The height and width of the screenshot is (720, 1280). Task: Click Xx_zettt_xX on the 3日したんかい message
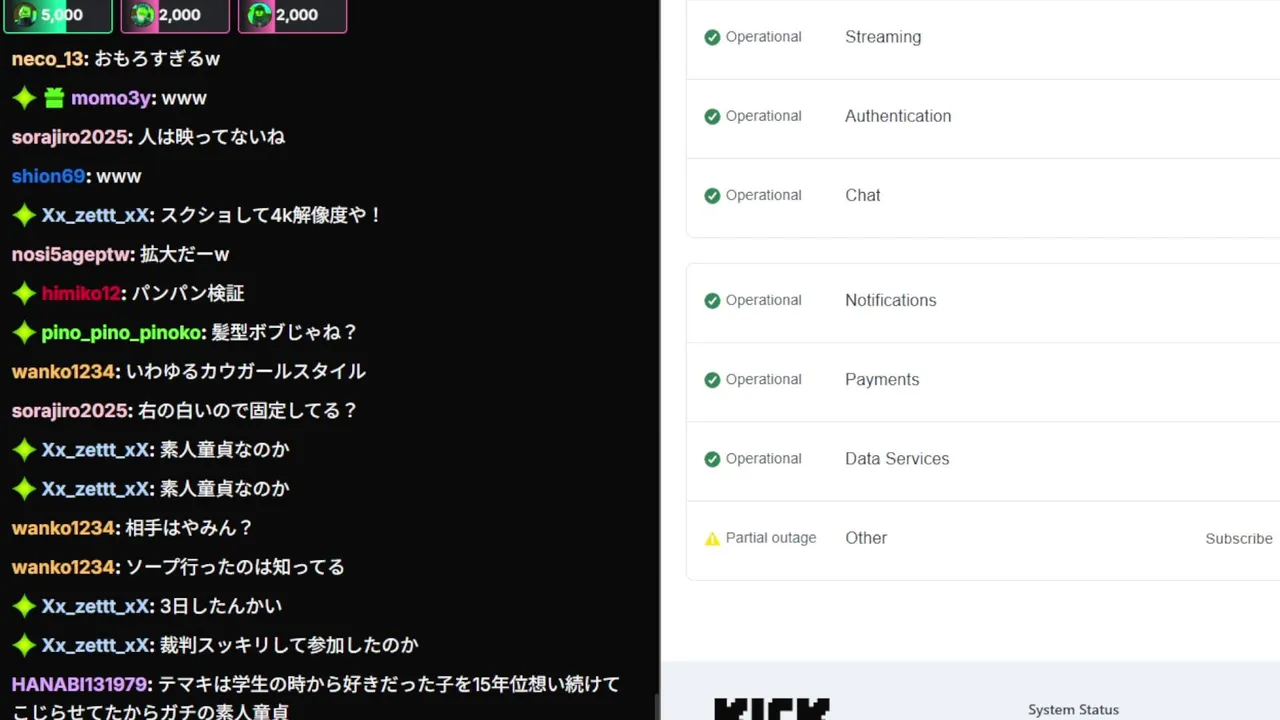[96, 606]
